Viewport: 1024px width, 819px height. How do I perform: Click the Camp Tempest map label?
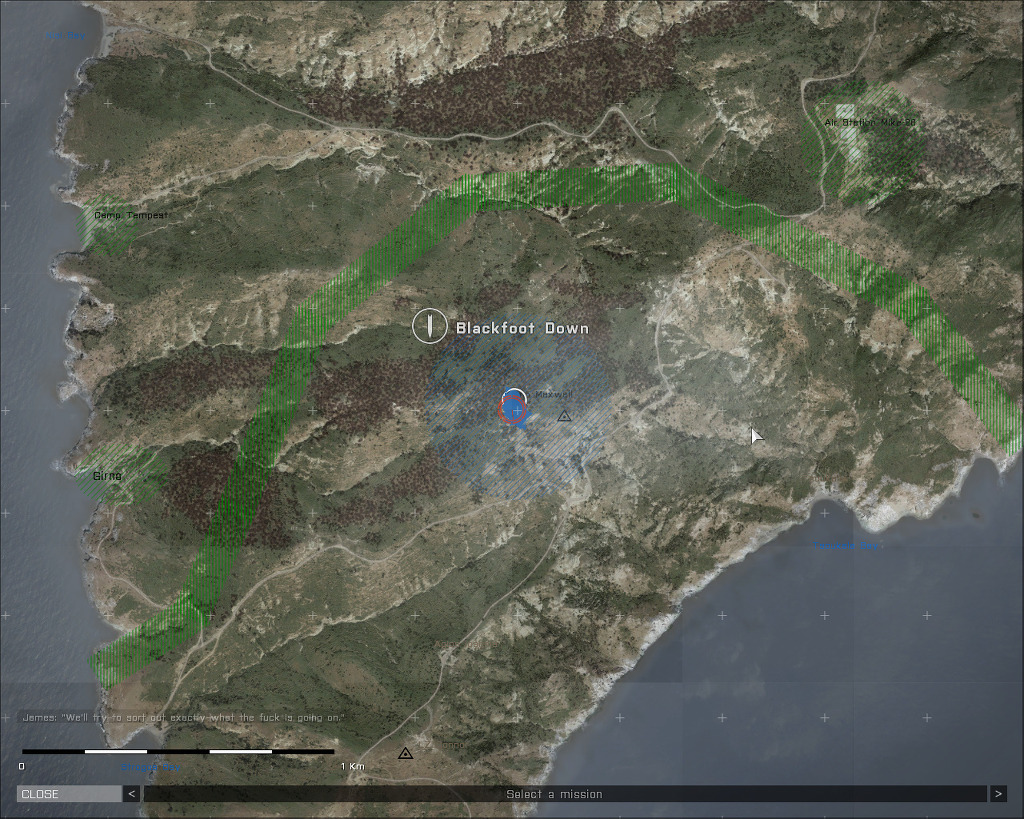click(131, 216)
